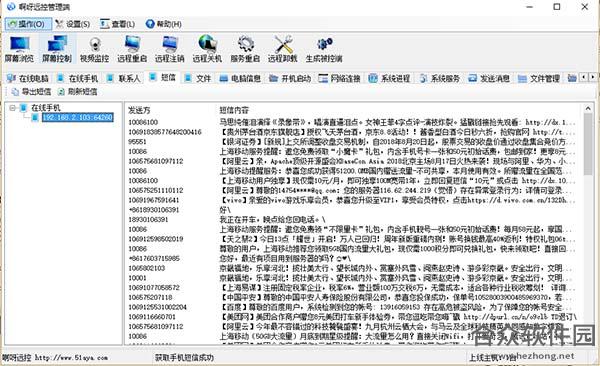This screenshot has width=600, height=366.
Task: Click the 【vivo】 game member message
Action: click(x=397, y=200)
